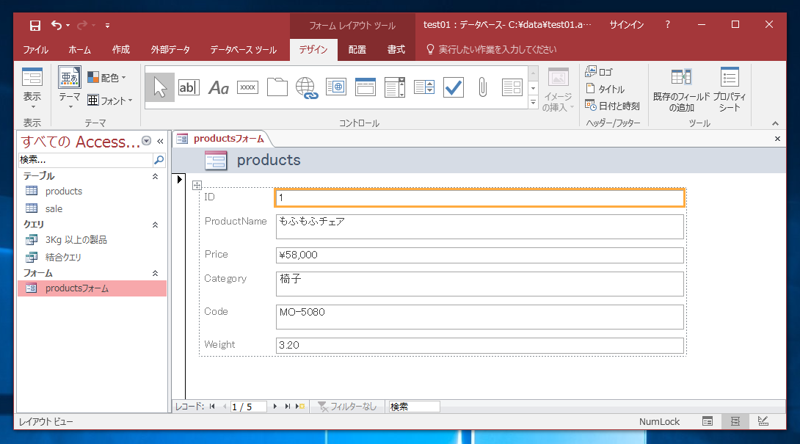Collapse the テーブル group
This screenshot has width=800, height=444.
(x=155, y=176)
